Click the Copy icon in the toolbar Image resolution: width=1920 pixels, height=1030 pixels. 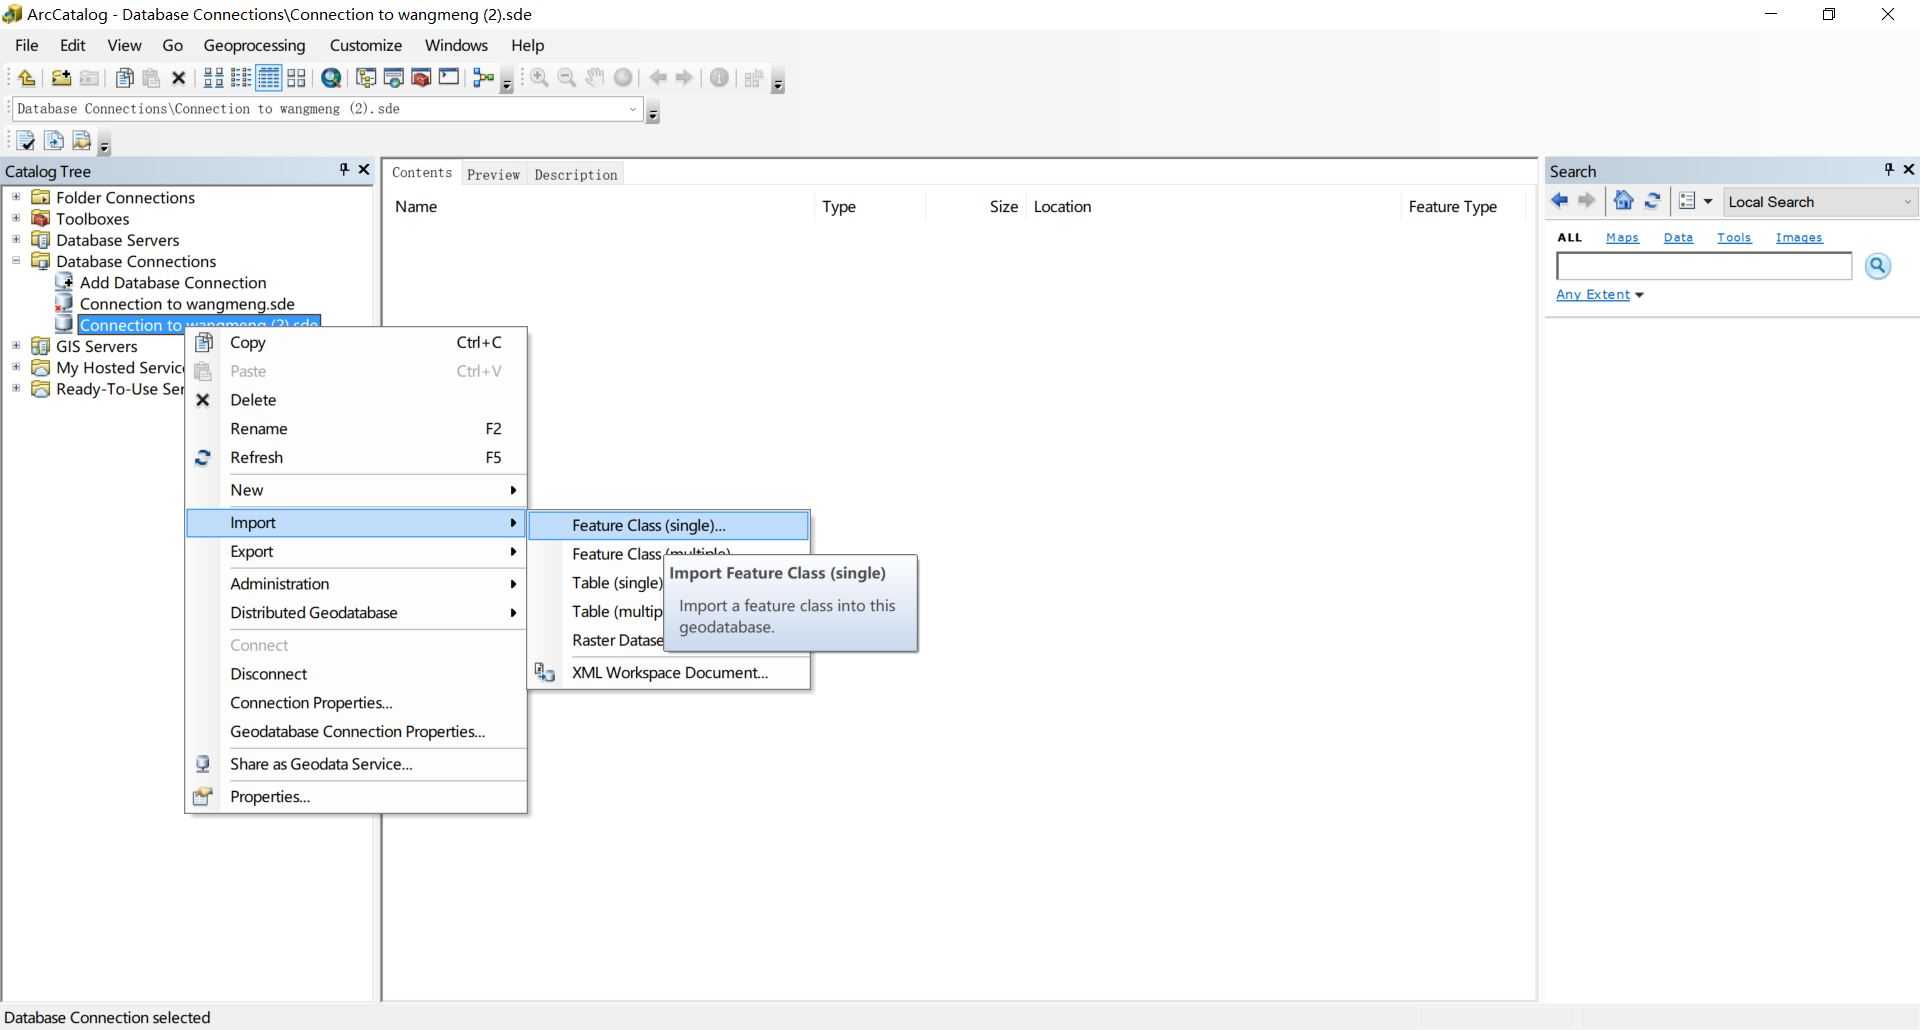[125, 78]
